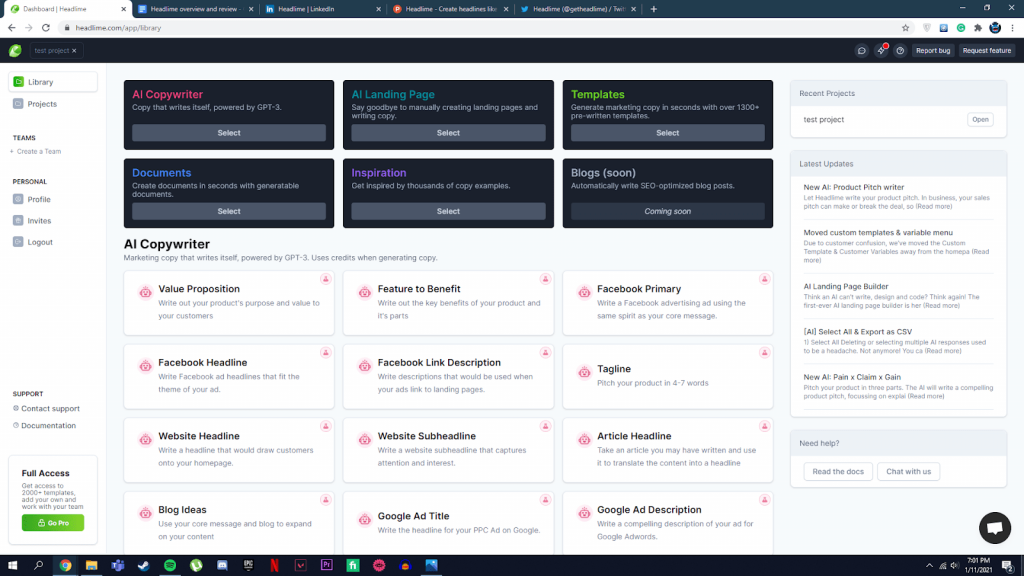The height and width of the screenshot is (576, 1024).
Task: Click the Create a Team link
Action: pos(36,152)
